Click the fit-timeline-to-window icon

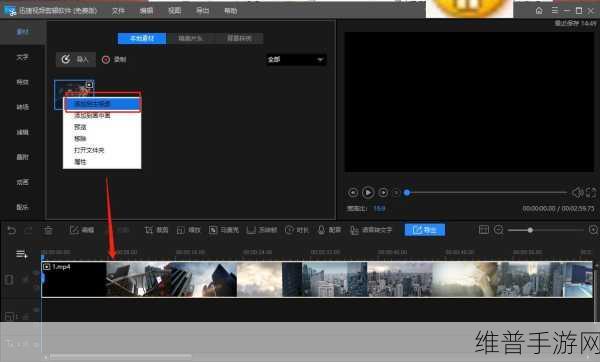pos(484,230)
